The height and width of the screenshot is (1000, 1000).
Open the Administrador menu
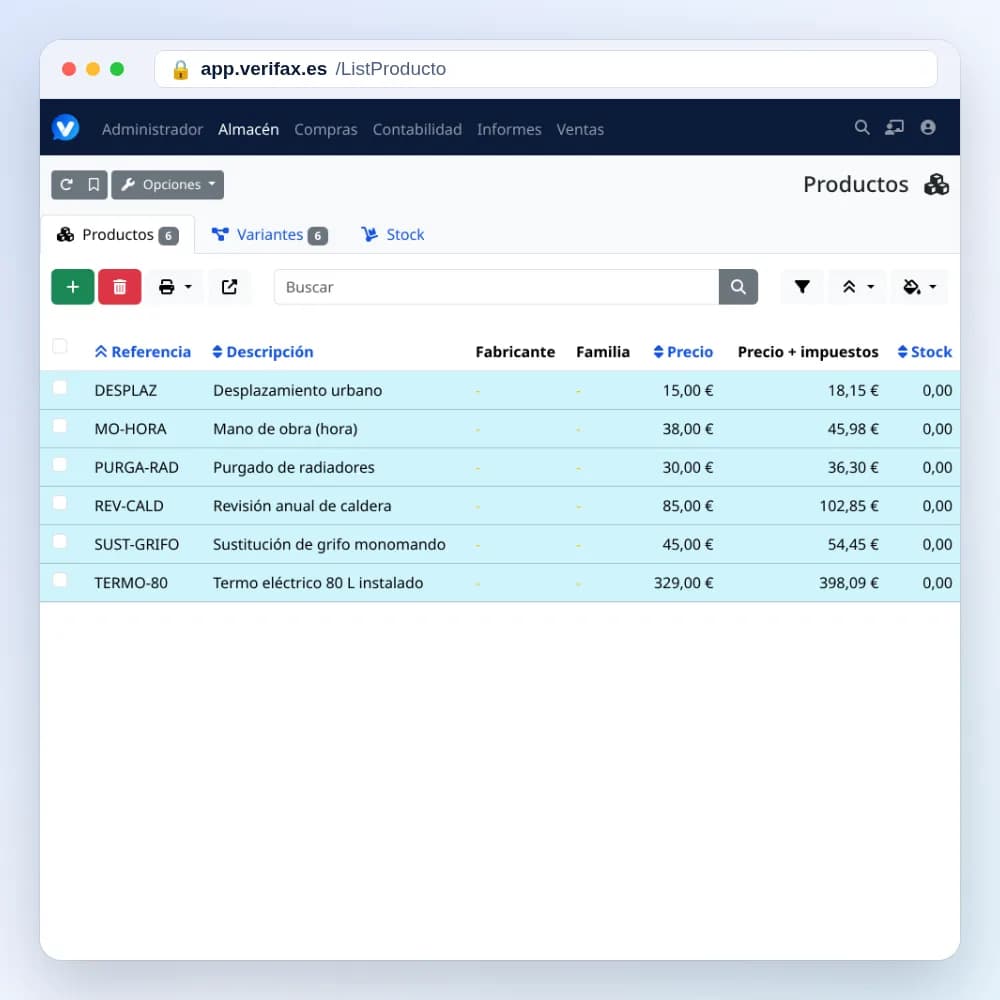point(152,129)
